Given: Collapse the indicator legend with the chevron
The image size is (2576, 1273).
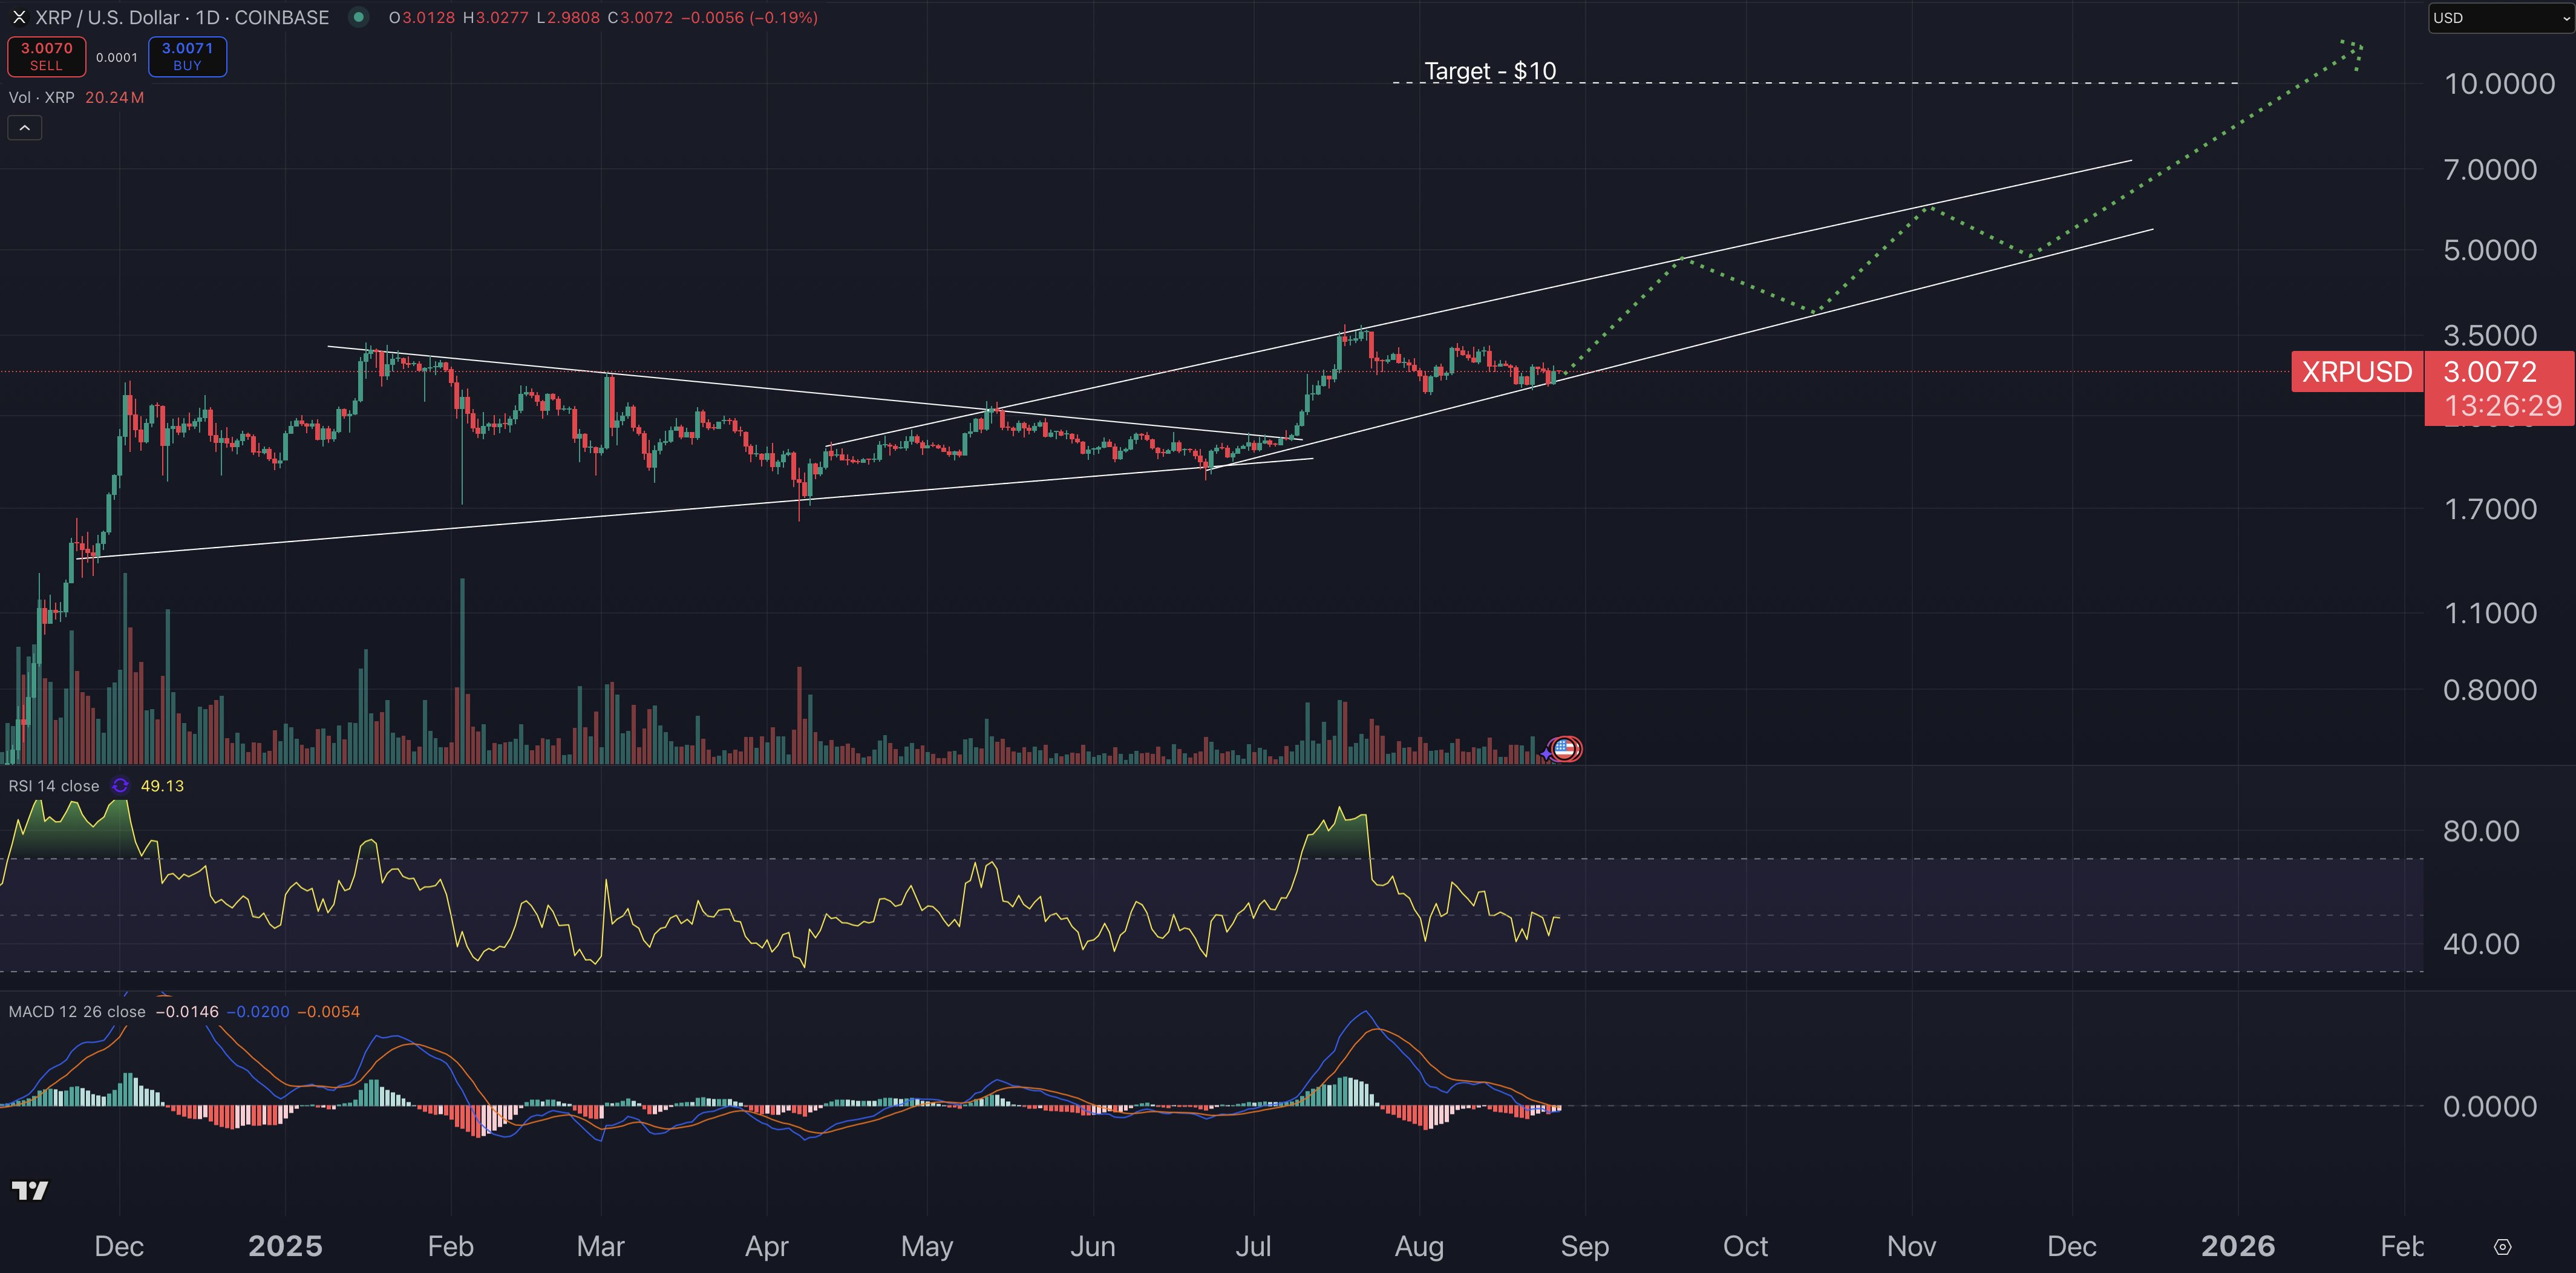Looking at the screenshot, I should (x=25, y=128).
